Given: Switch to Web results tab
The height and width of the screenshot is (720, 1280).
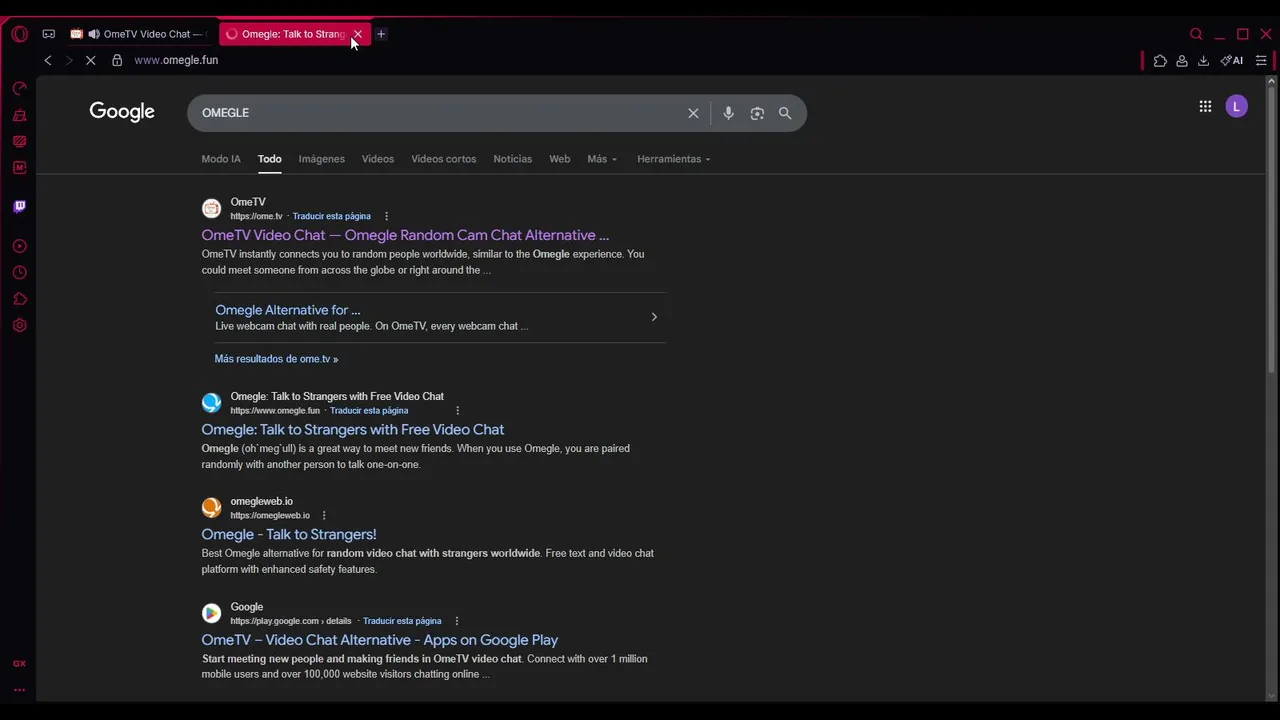Looking at the screenshot, I should 559,159.
